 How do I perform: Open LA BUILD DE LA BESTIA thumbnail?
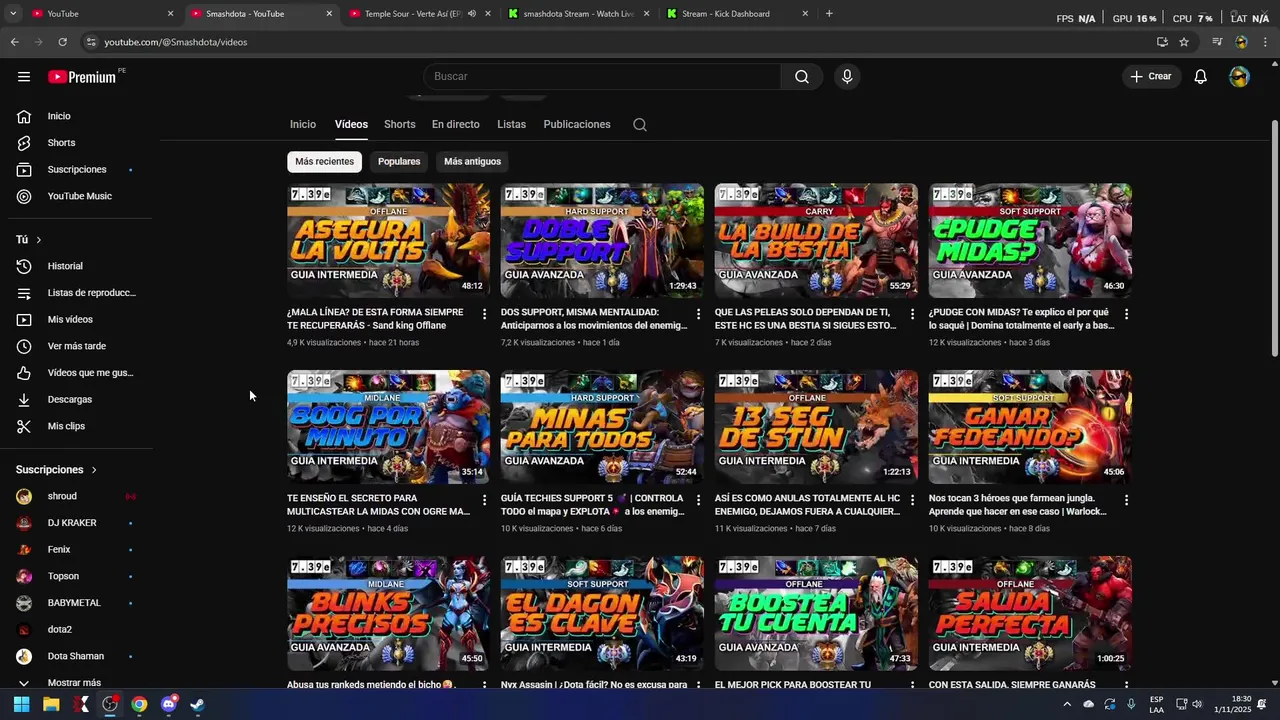(816, 241)
